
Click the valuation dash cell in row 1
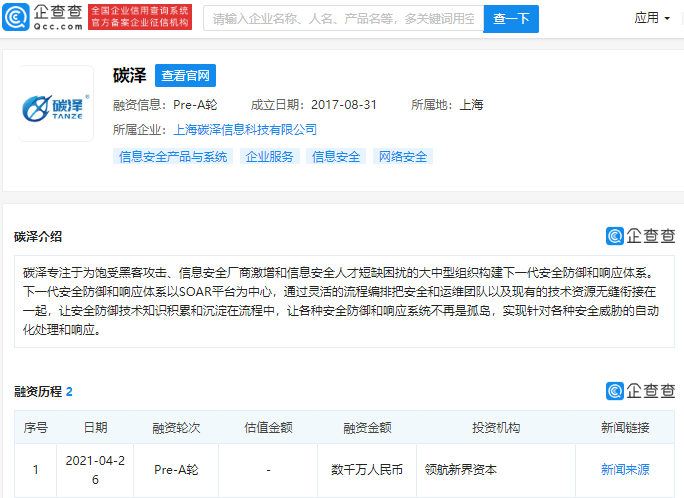[268, 470]
